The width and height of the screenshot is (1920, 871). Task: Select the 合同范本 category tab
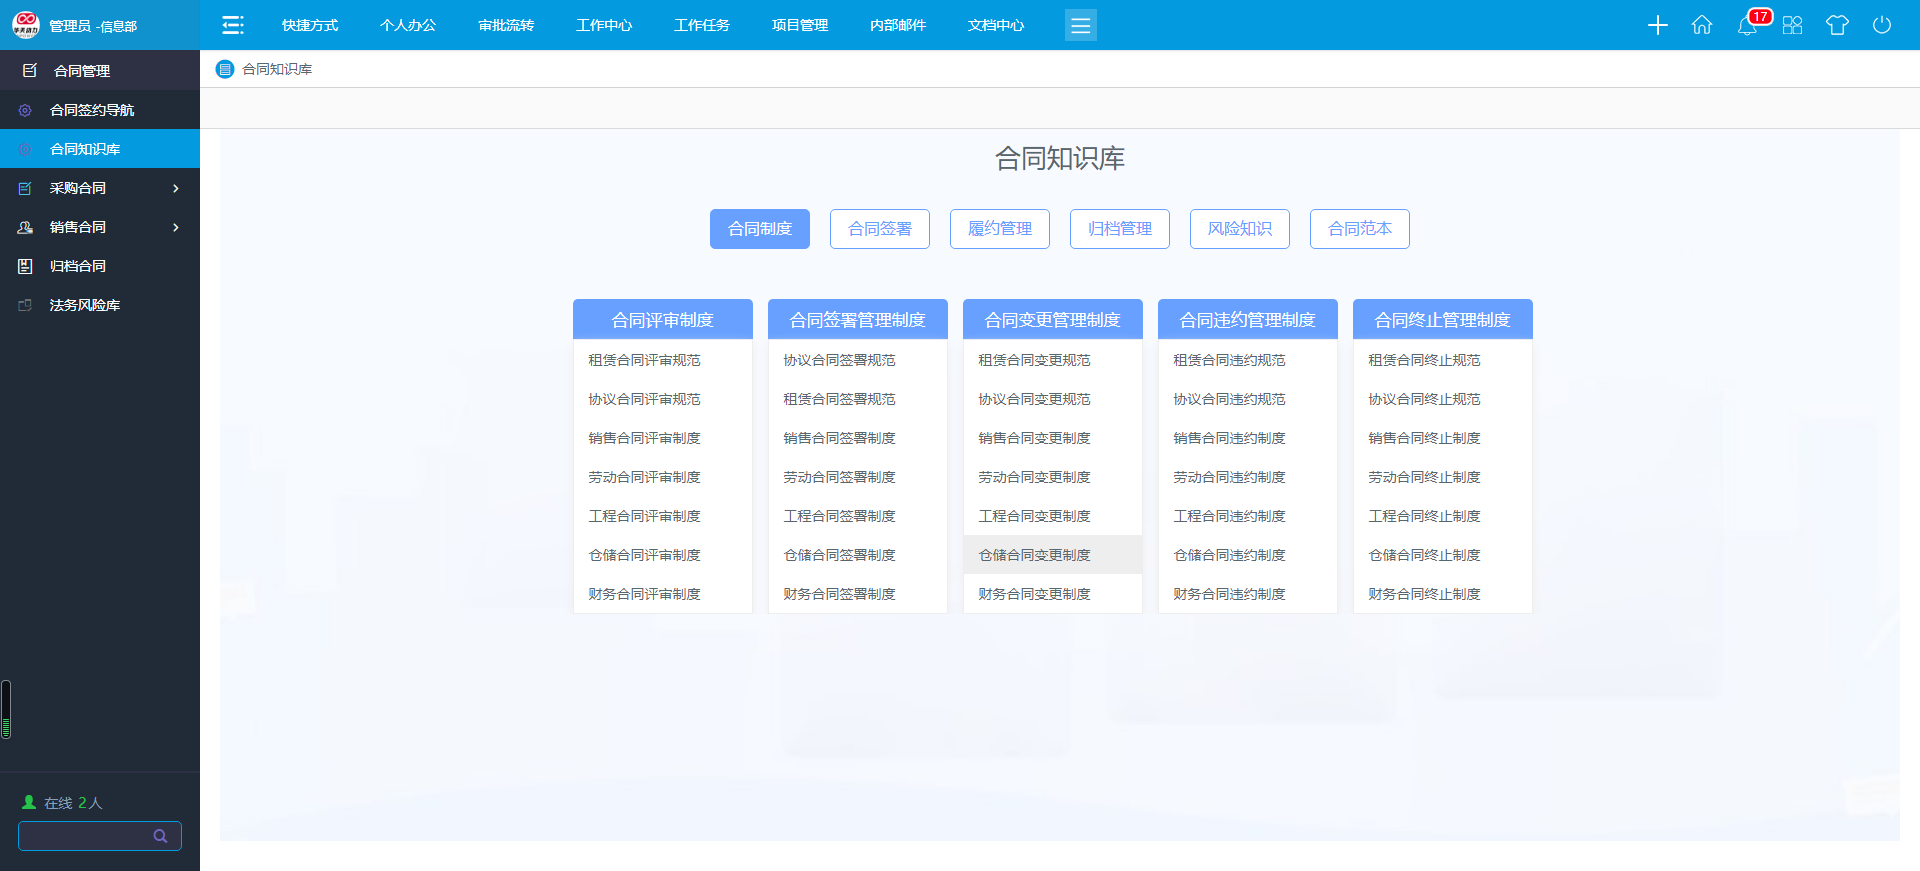click(x=1360, y=229)
